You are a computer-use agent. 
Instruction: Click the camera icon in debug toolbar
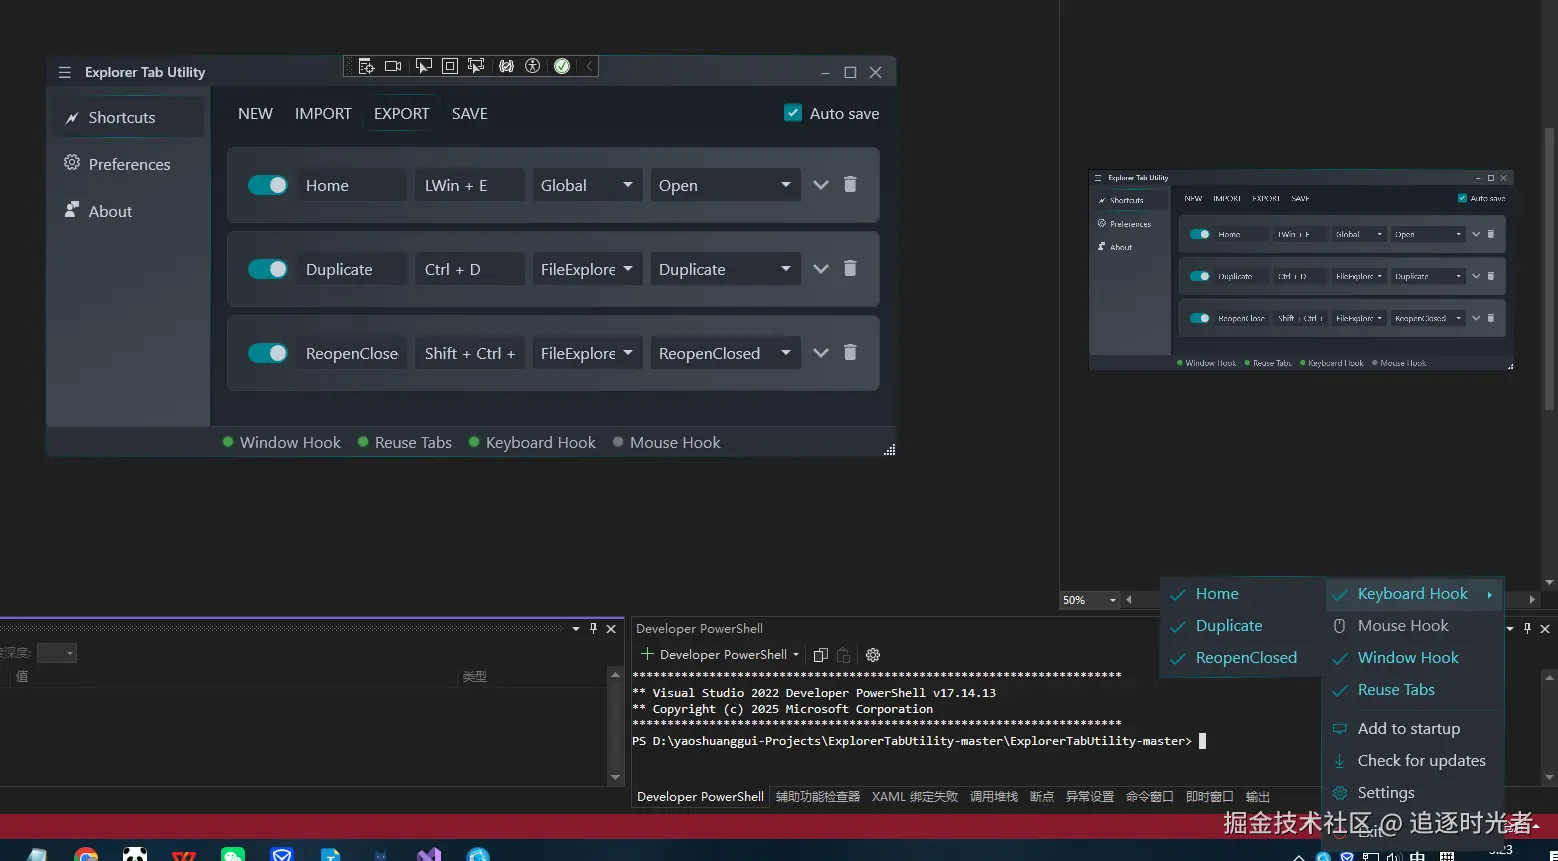tap(393, 66)
